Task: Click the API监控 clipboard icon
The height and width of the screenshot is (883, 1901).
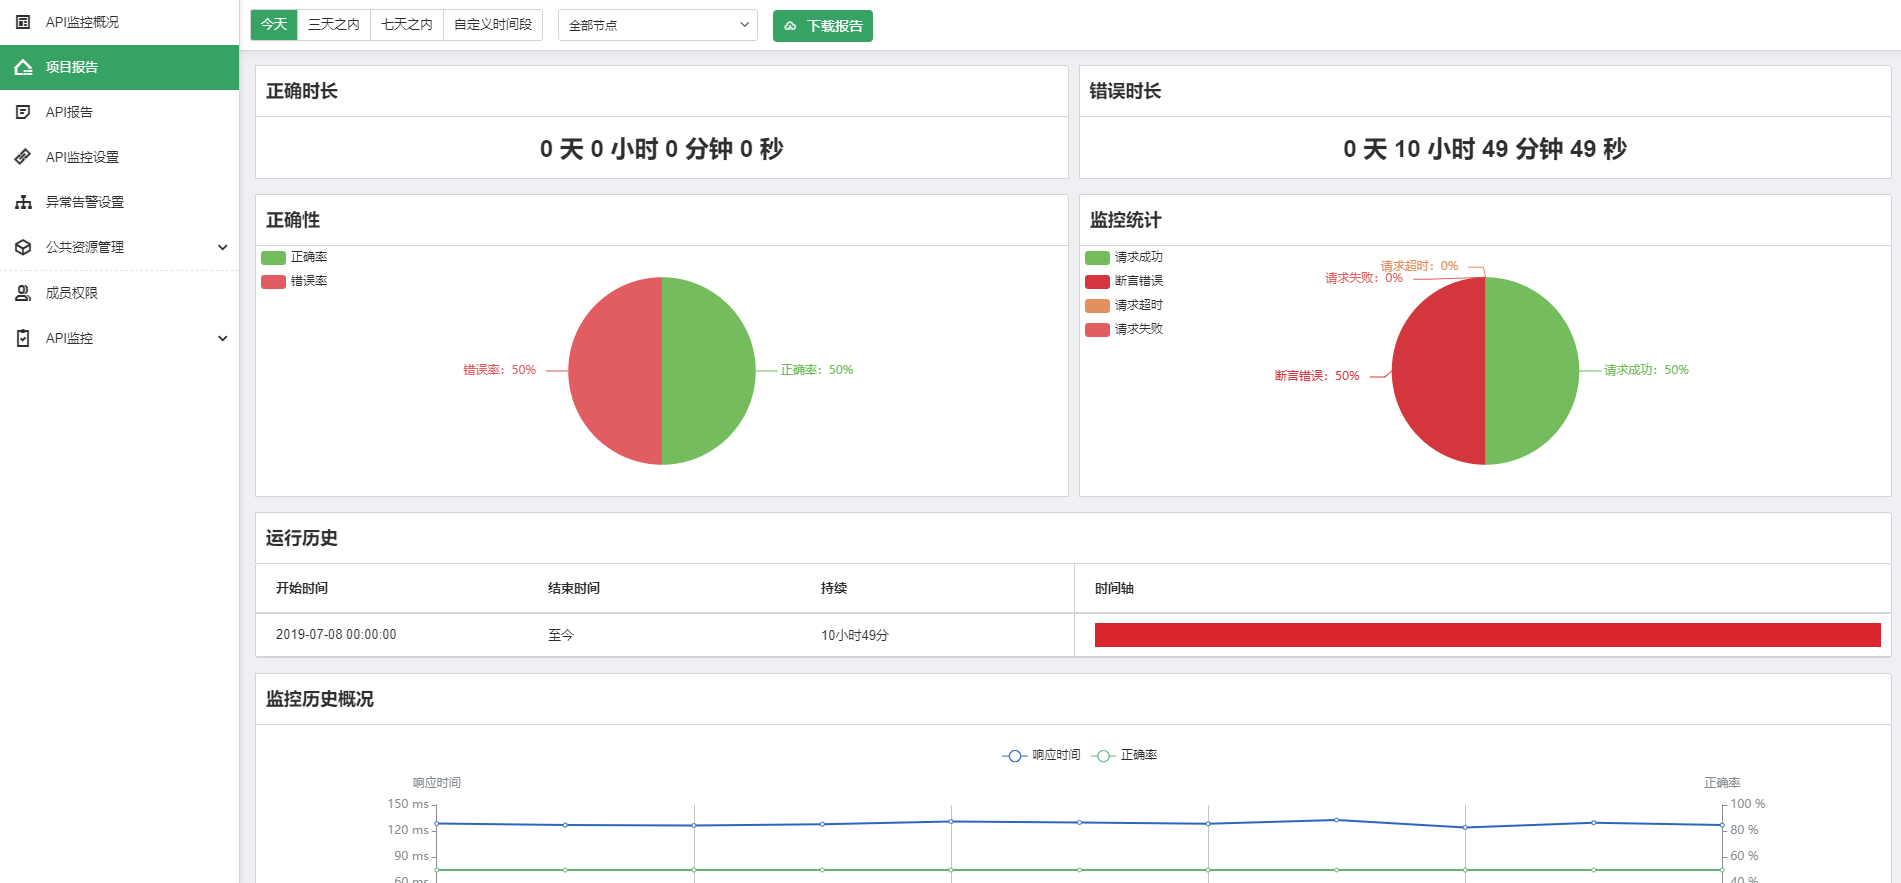Action: pos(23,338)
